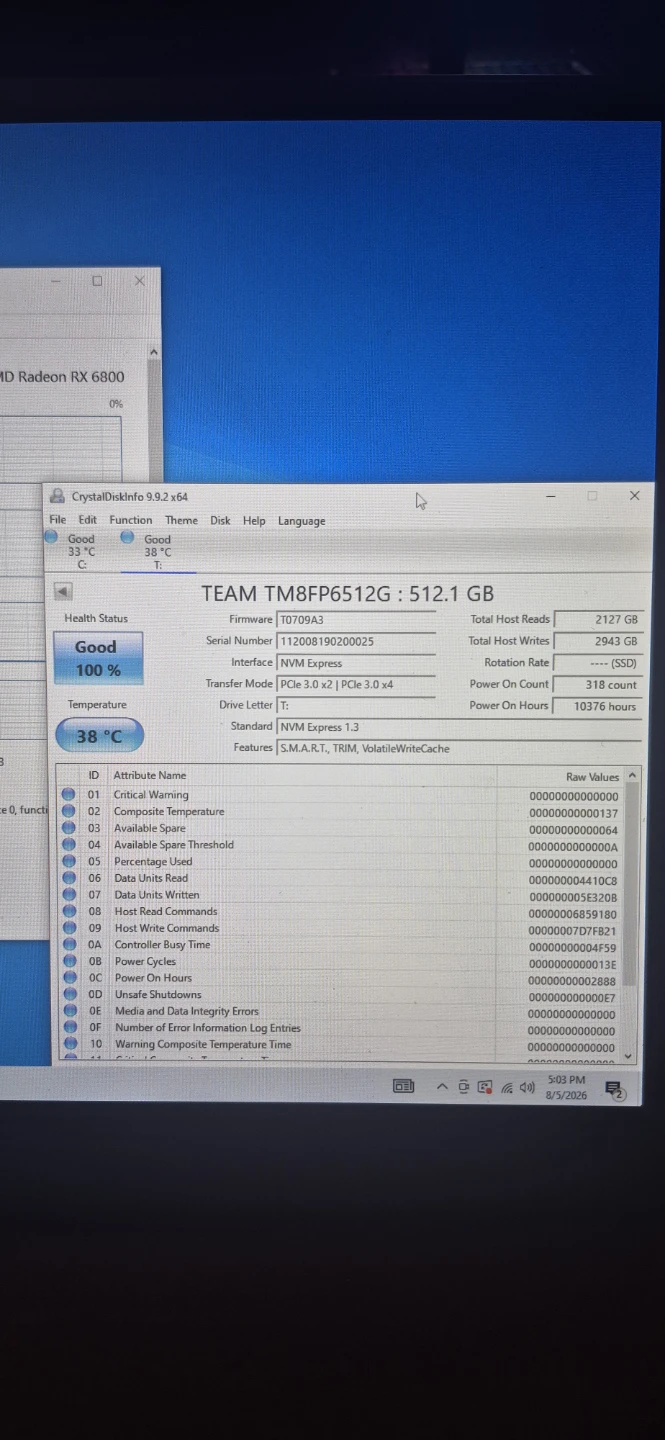Click the status dot for Controller Busy Time
Image resolution: width=665 pixels, height=1440 pixels.
pos(69,945)
